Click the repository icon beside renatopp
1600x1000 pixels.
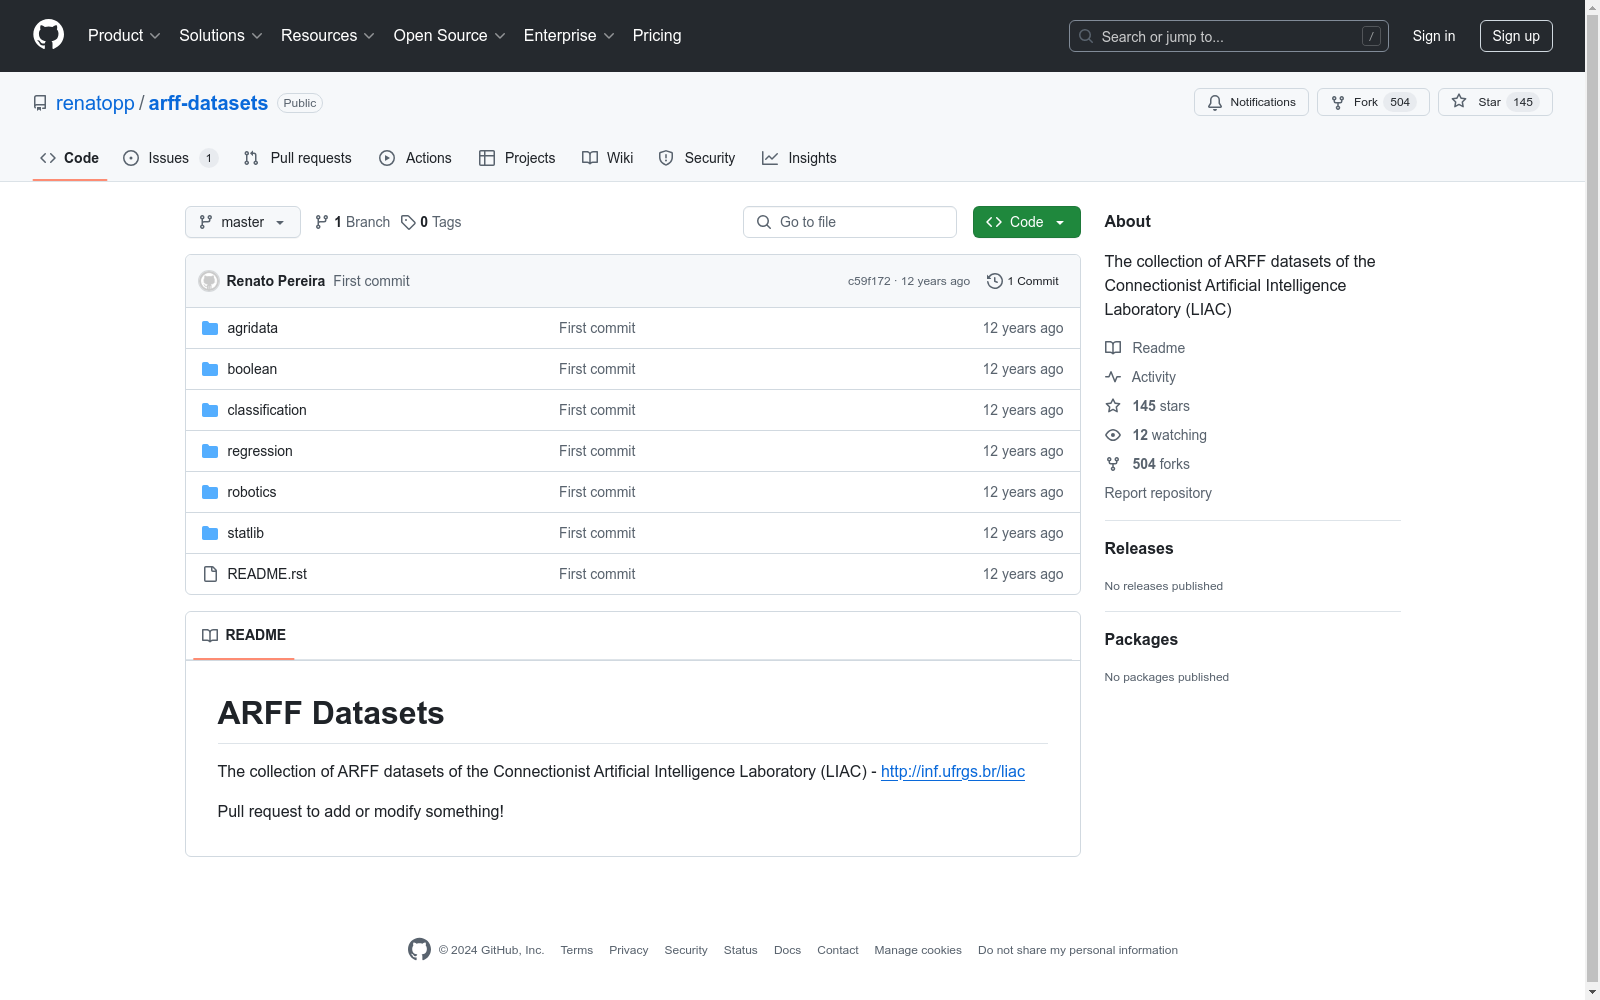tap(40, 103)
